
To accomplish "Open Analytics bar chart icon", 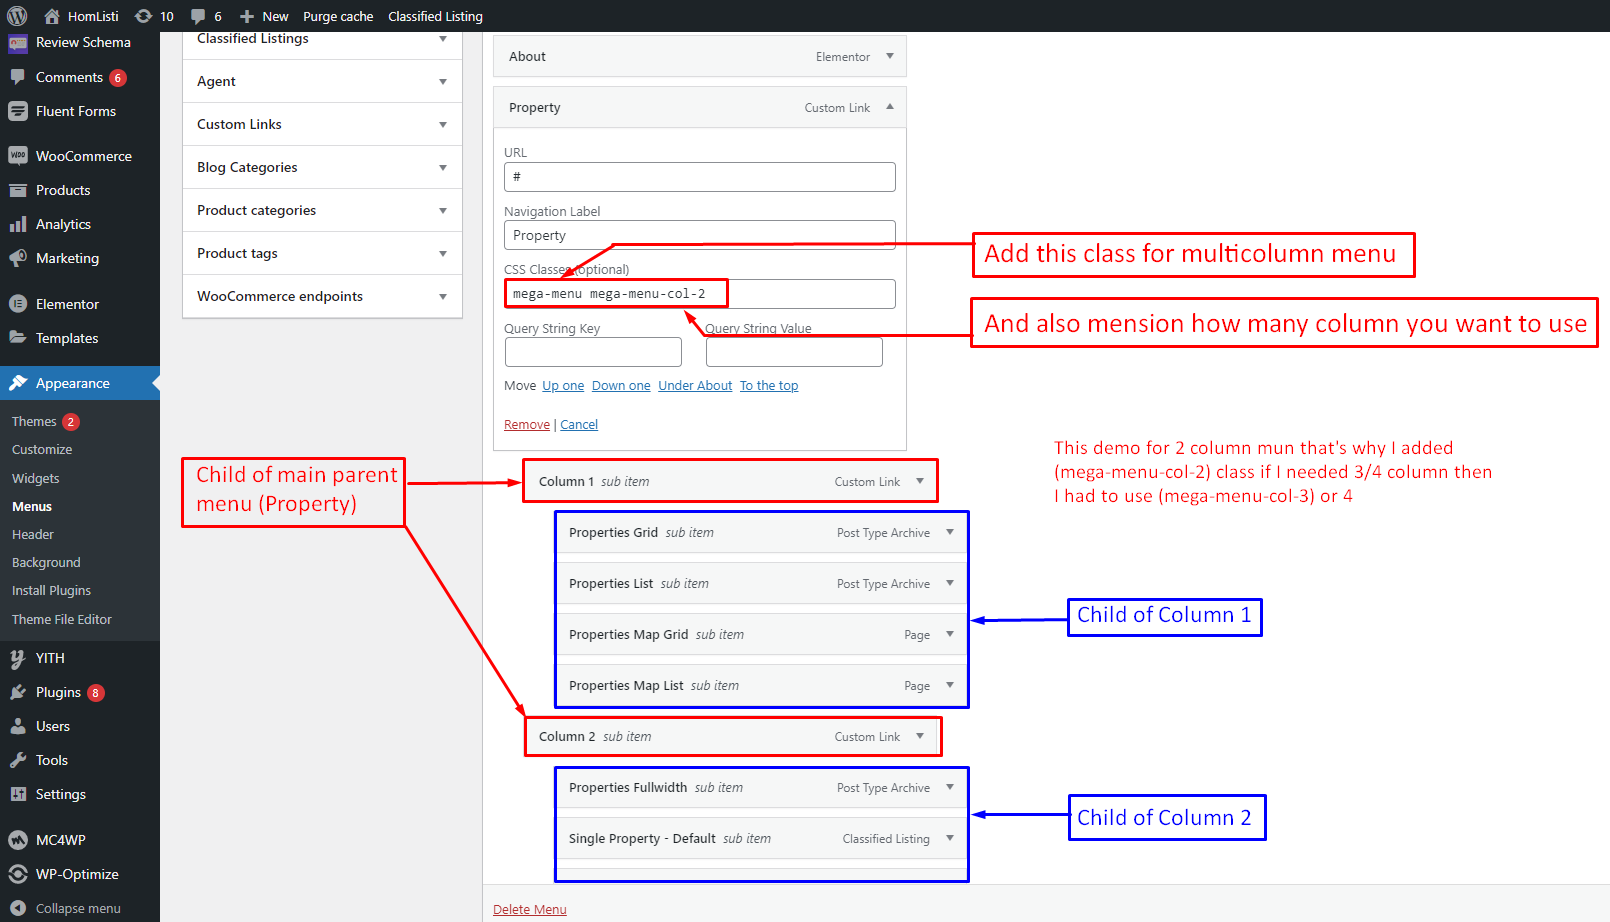I will pos(18,224).
